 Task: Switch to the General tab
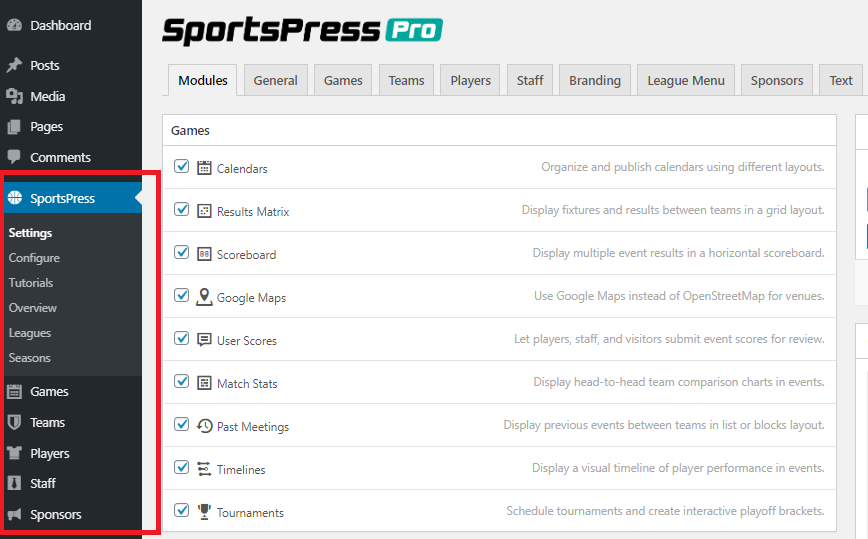(x=276, y=80)
